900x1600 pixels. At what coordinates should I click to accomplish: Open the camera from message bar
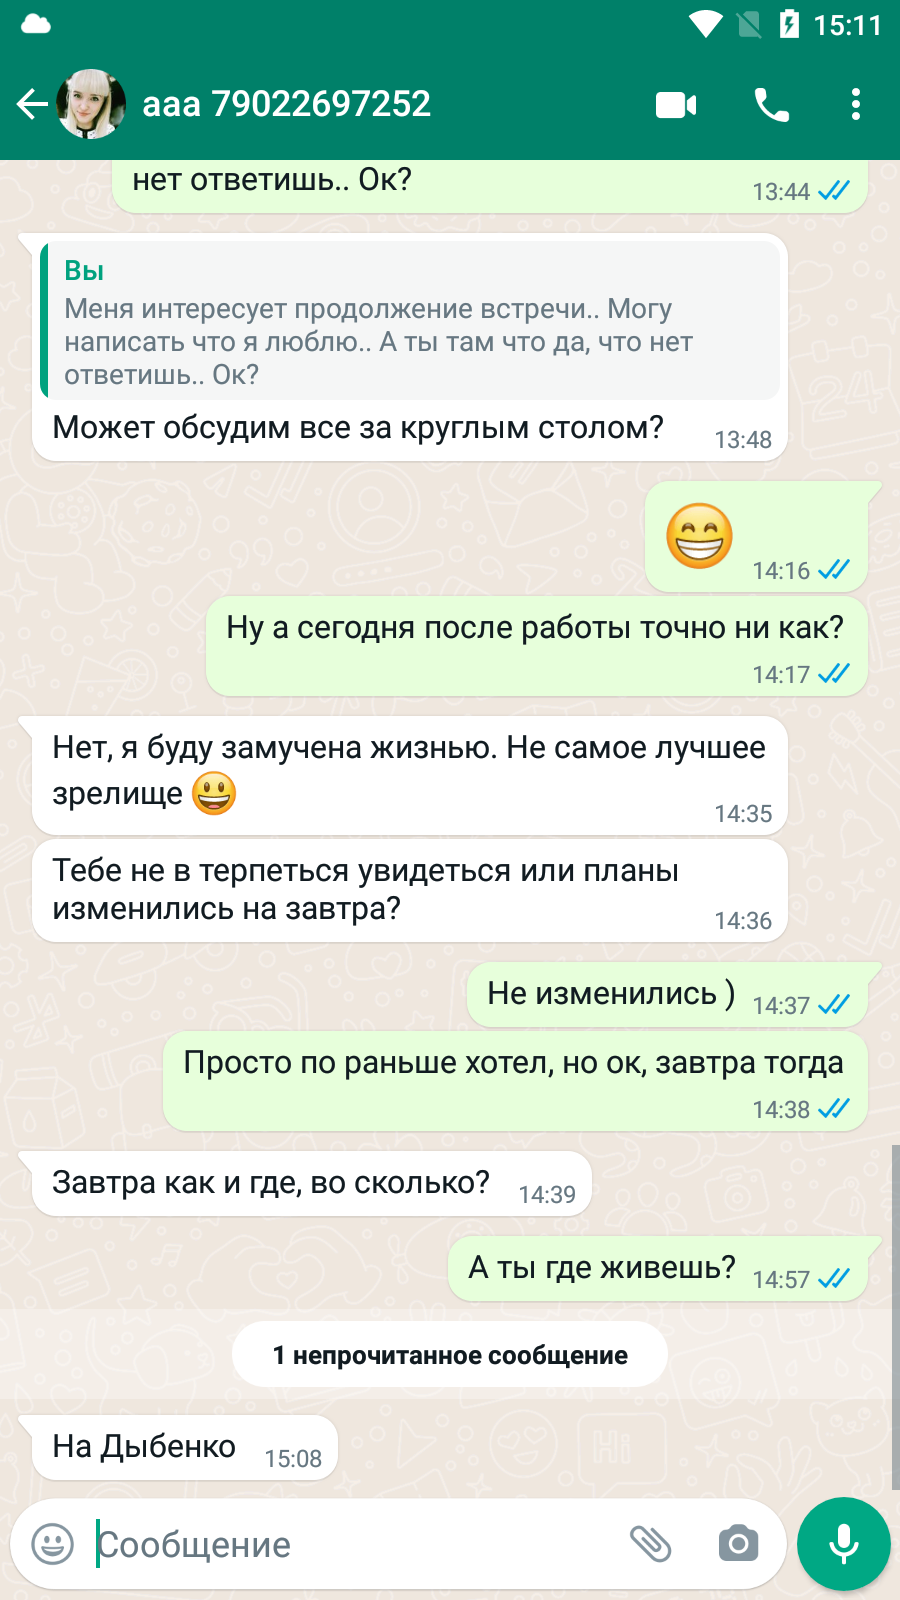pos(738,1544)
